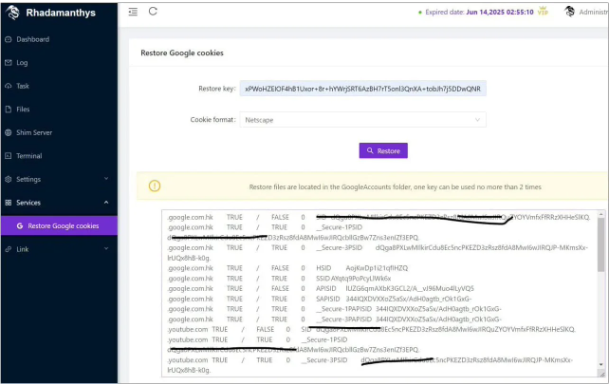The width and height of the screenshot is (612, 384).
Task: Click the youtube.com __Secure-3PSID row
Action: click(370, 365)
